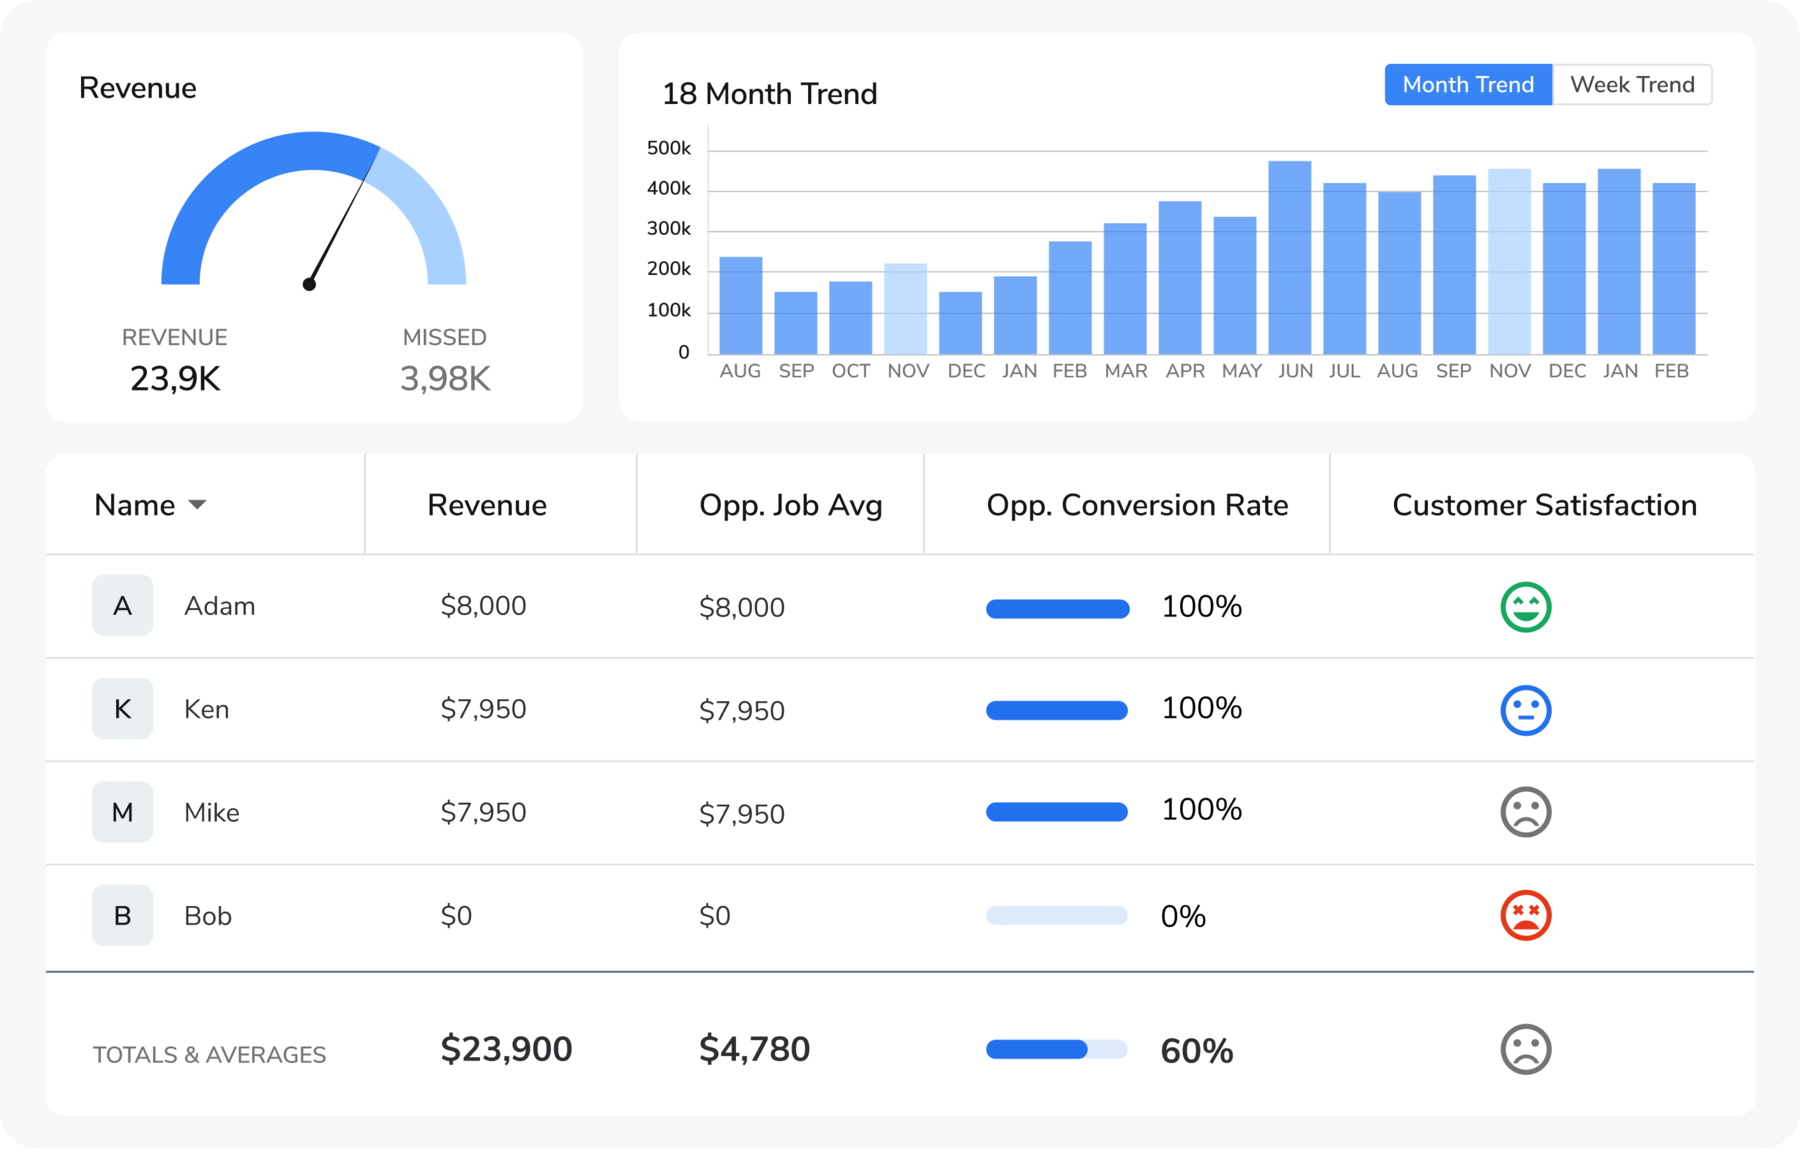
Task: Click Adam's green satisfied face icon
Action: click(x=1524, y=605)
